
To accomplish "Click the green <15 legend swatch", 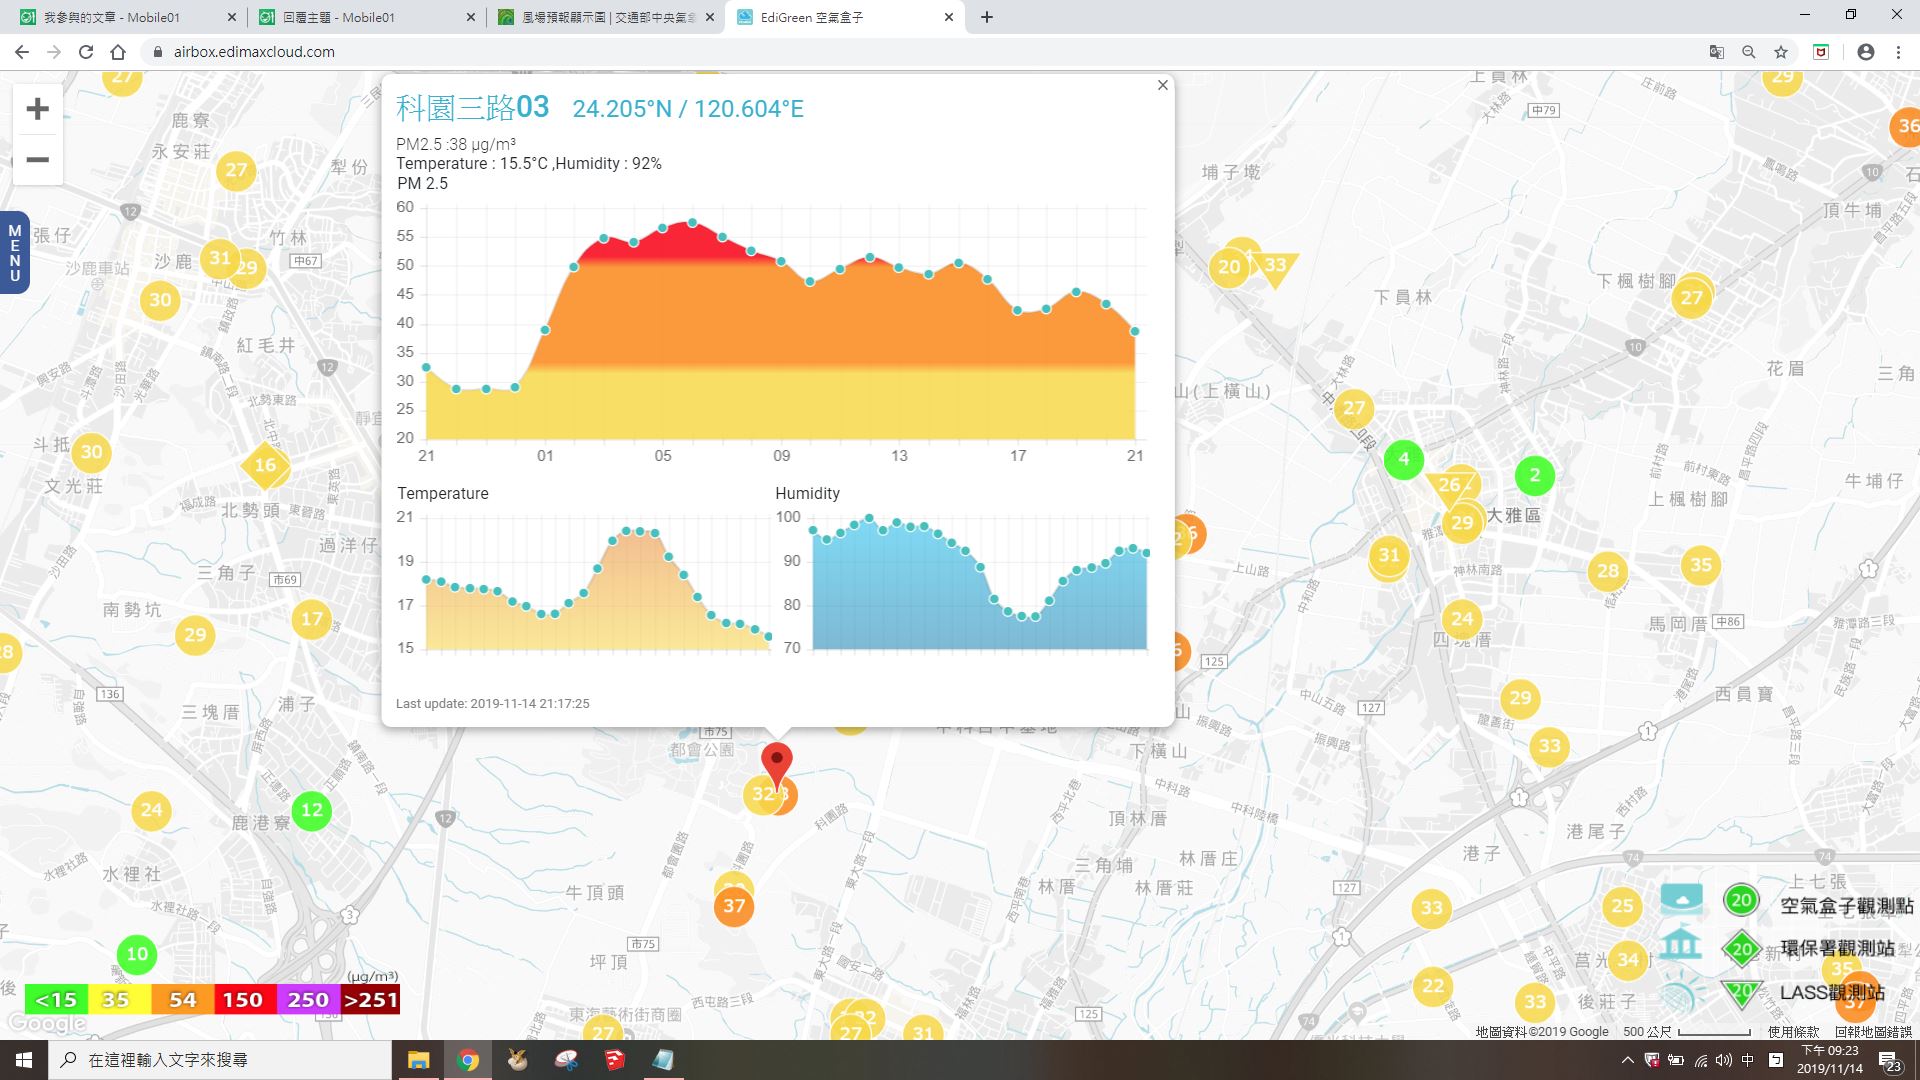I will [56, 1000].
